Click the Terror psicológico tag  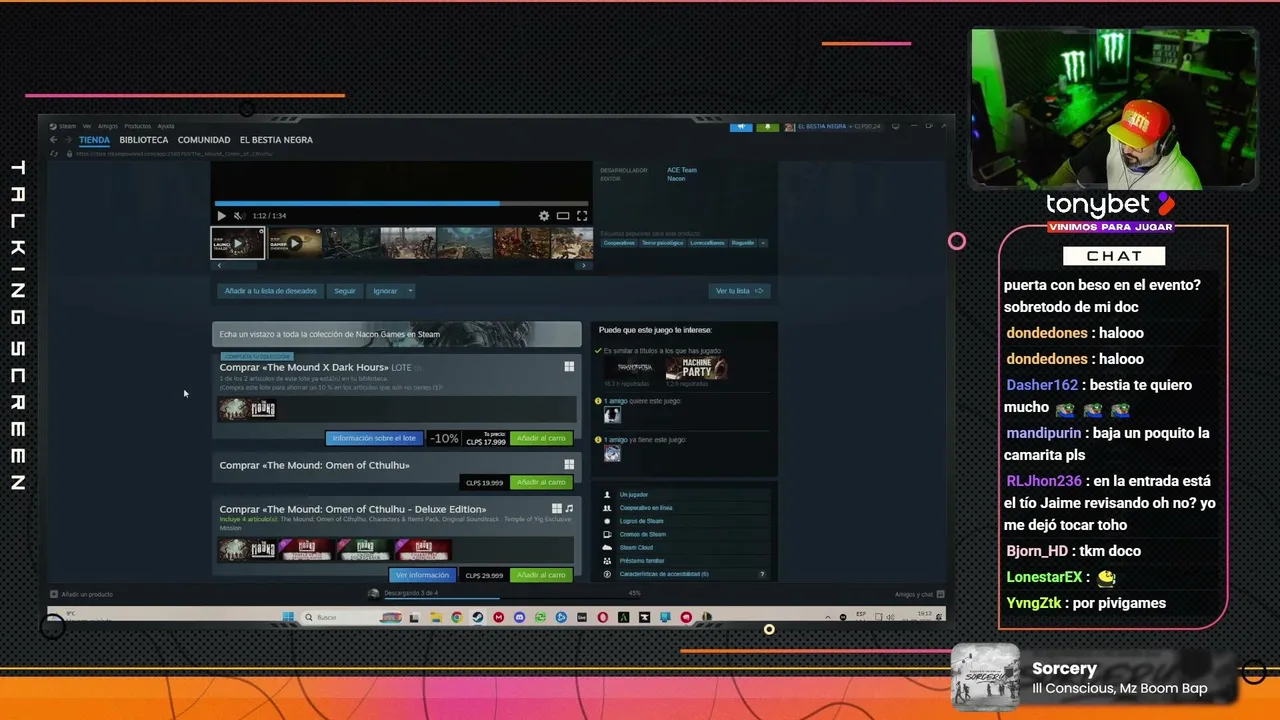click(x=662, y=243)
